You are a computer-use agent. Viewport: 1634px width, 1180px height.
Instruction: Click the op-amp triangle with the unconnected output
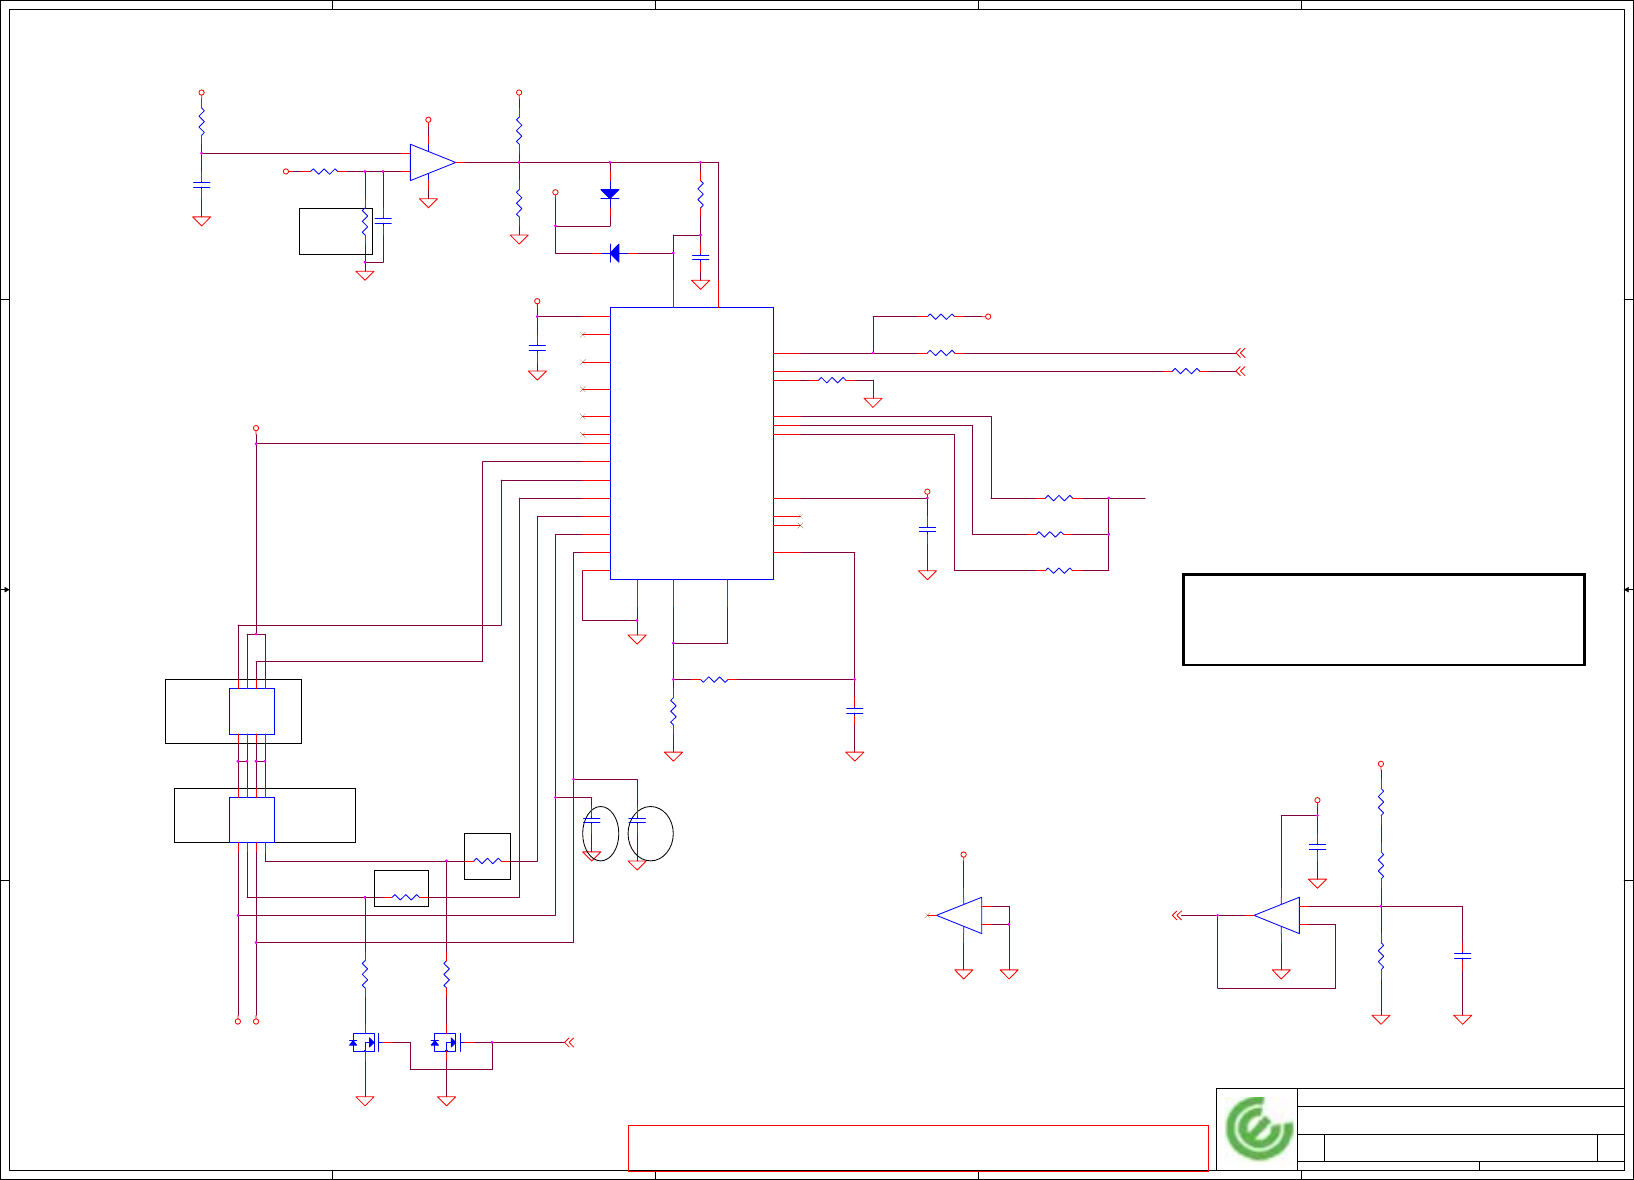(959, 915)
